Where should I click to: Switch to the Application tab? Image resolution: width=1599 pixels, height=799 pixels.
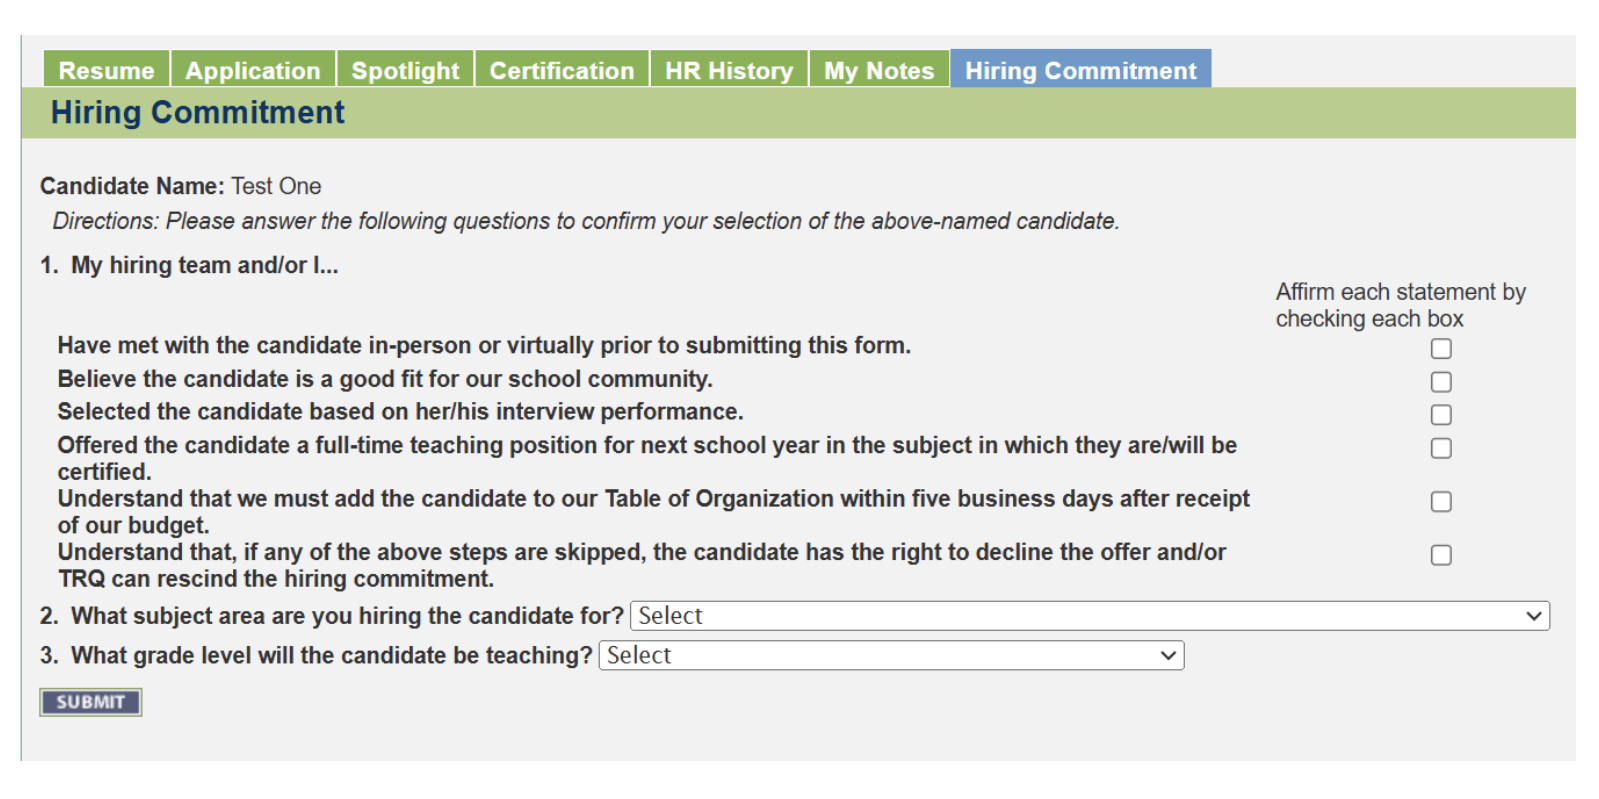click(x=253, y=70)
